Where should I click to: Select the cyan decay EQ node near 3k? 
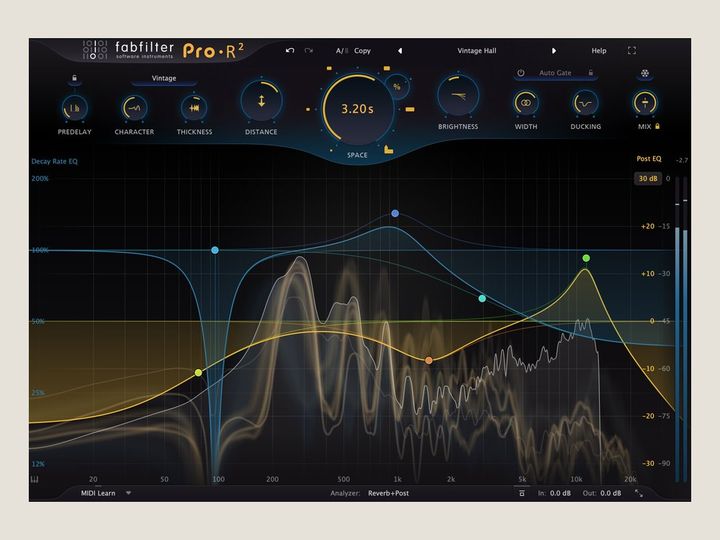point(482,298)
